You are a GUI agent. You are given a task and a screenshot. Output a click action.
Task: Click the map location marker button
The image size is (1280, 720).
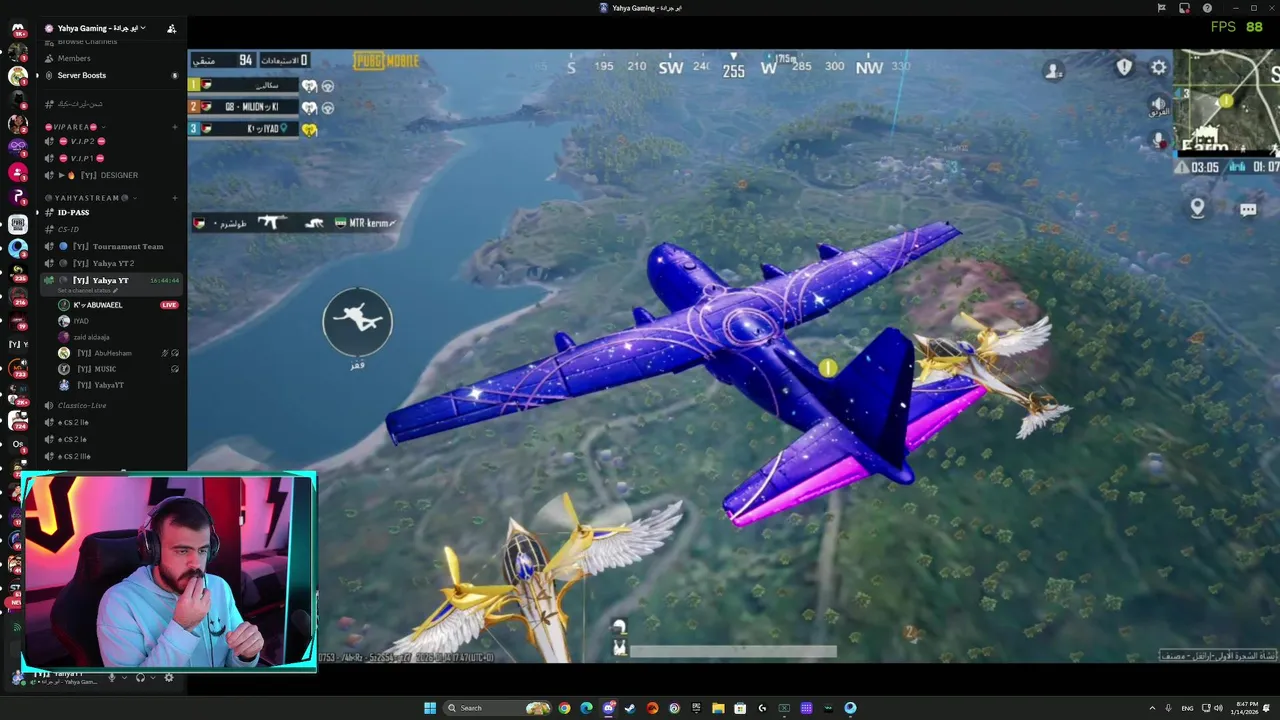[x=1197, y=207]
